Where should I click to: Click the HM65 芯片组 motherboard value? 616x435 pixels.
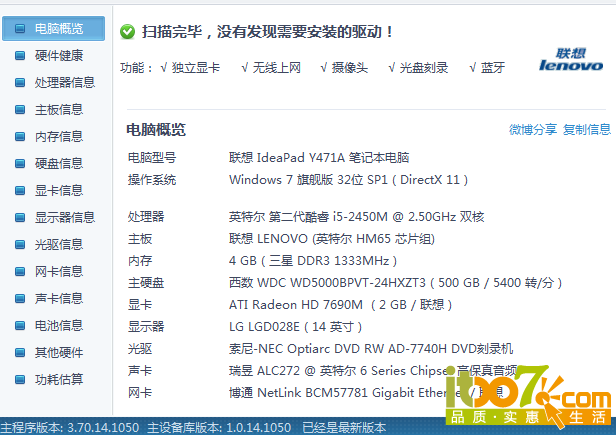tap(332, 239)
